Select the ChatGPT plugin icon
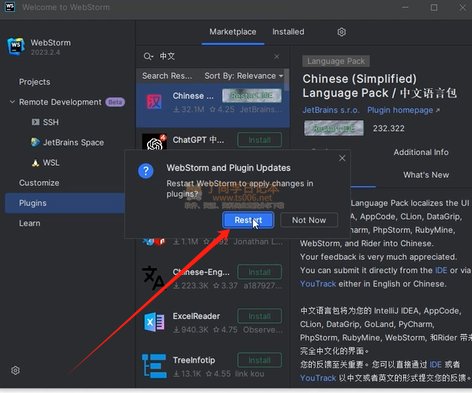Screen dimensions: 472x393 (154, 143)
